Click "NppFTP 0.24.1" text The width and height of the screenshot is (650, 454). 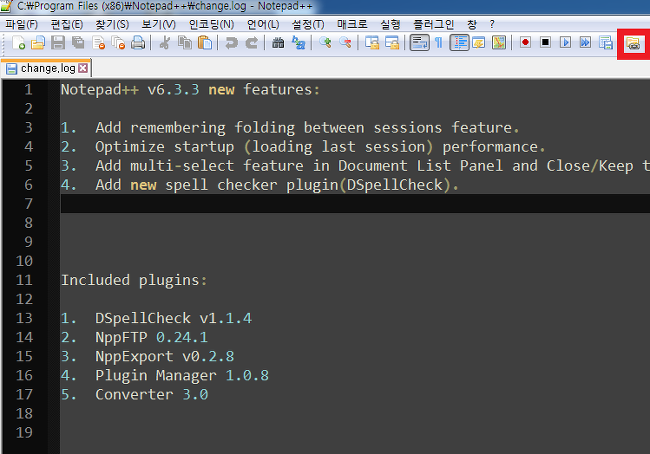[x=151, y=337]
